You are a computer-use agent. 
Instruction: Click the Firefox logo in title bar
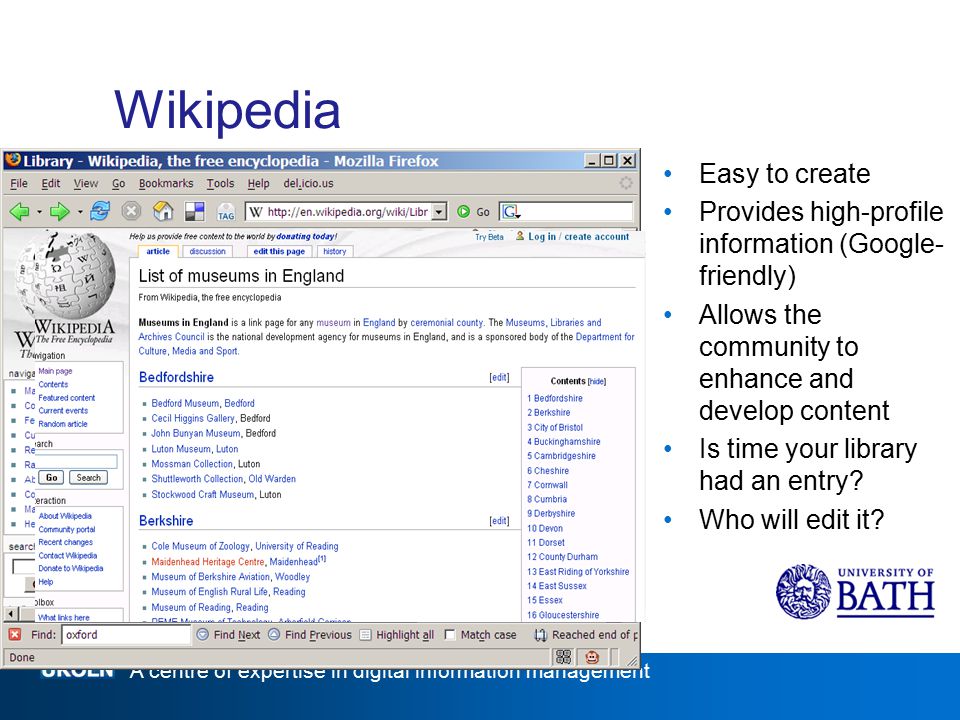pyautogui.click(x=13, y=160)
